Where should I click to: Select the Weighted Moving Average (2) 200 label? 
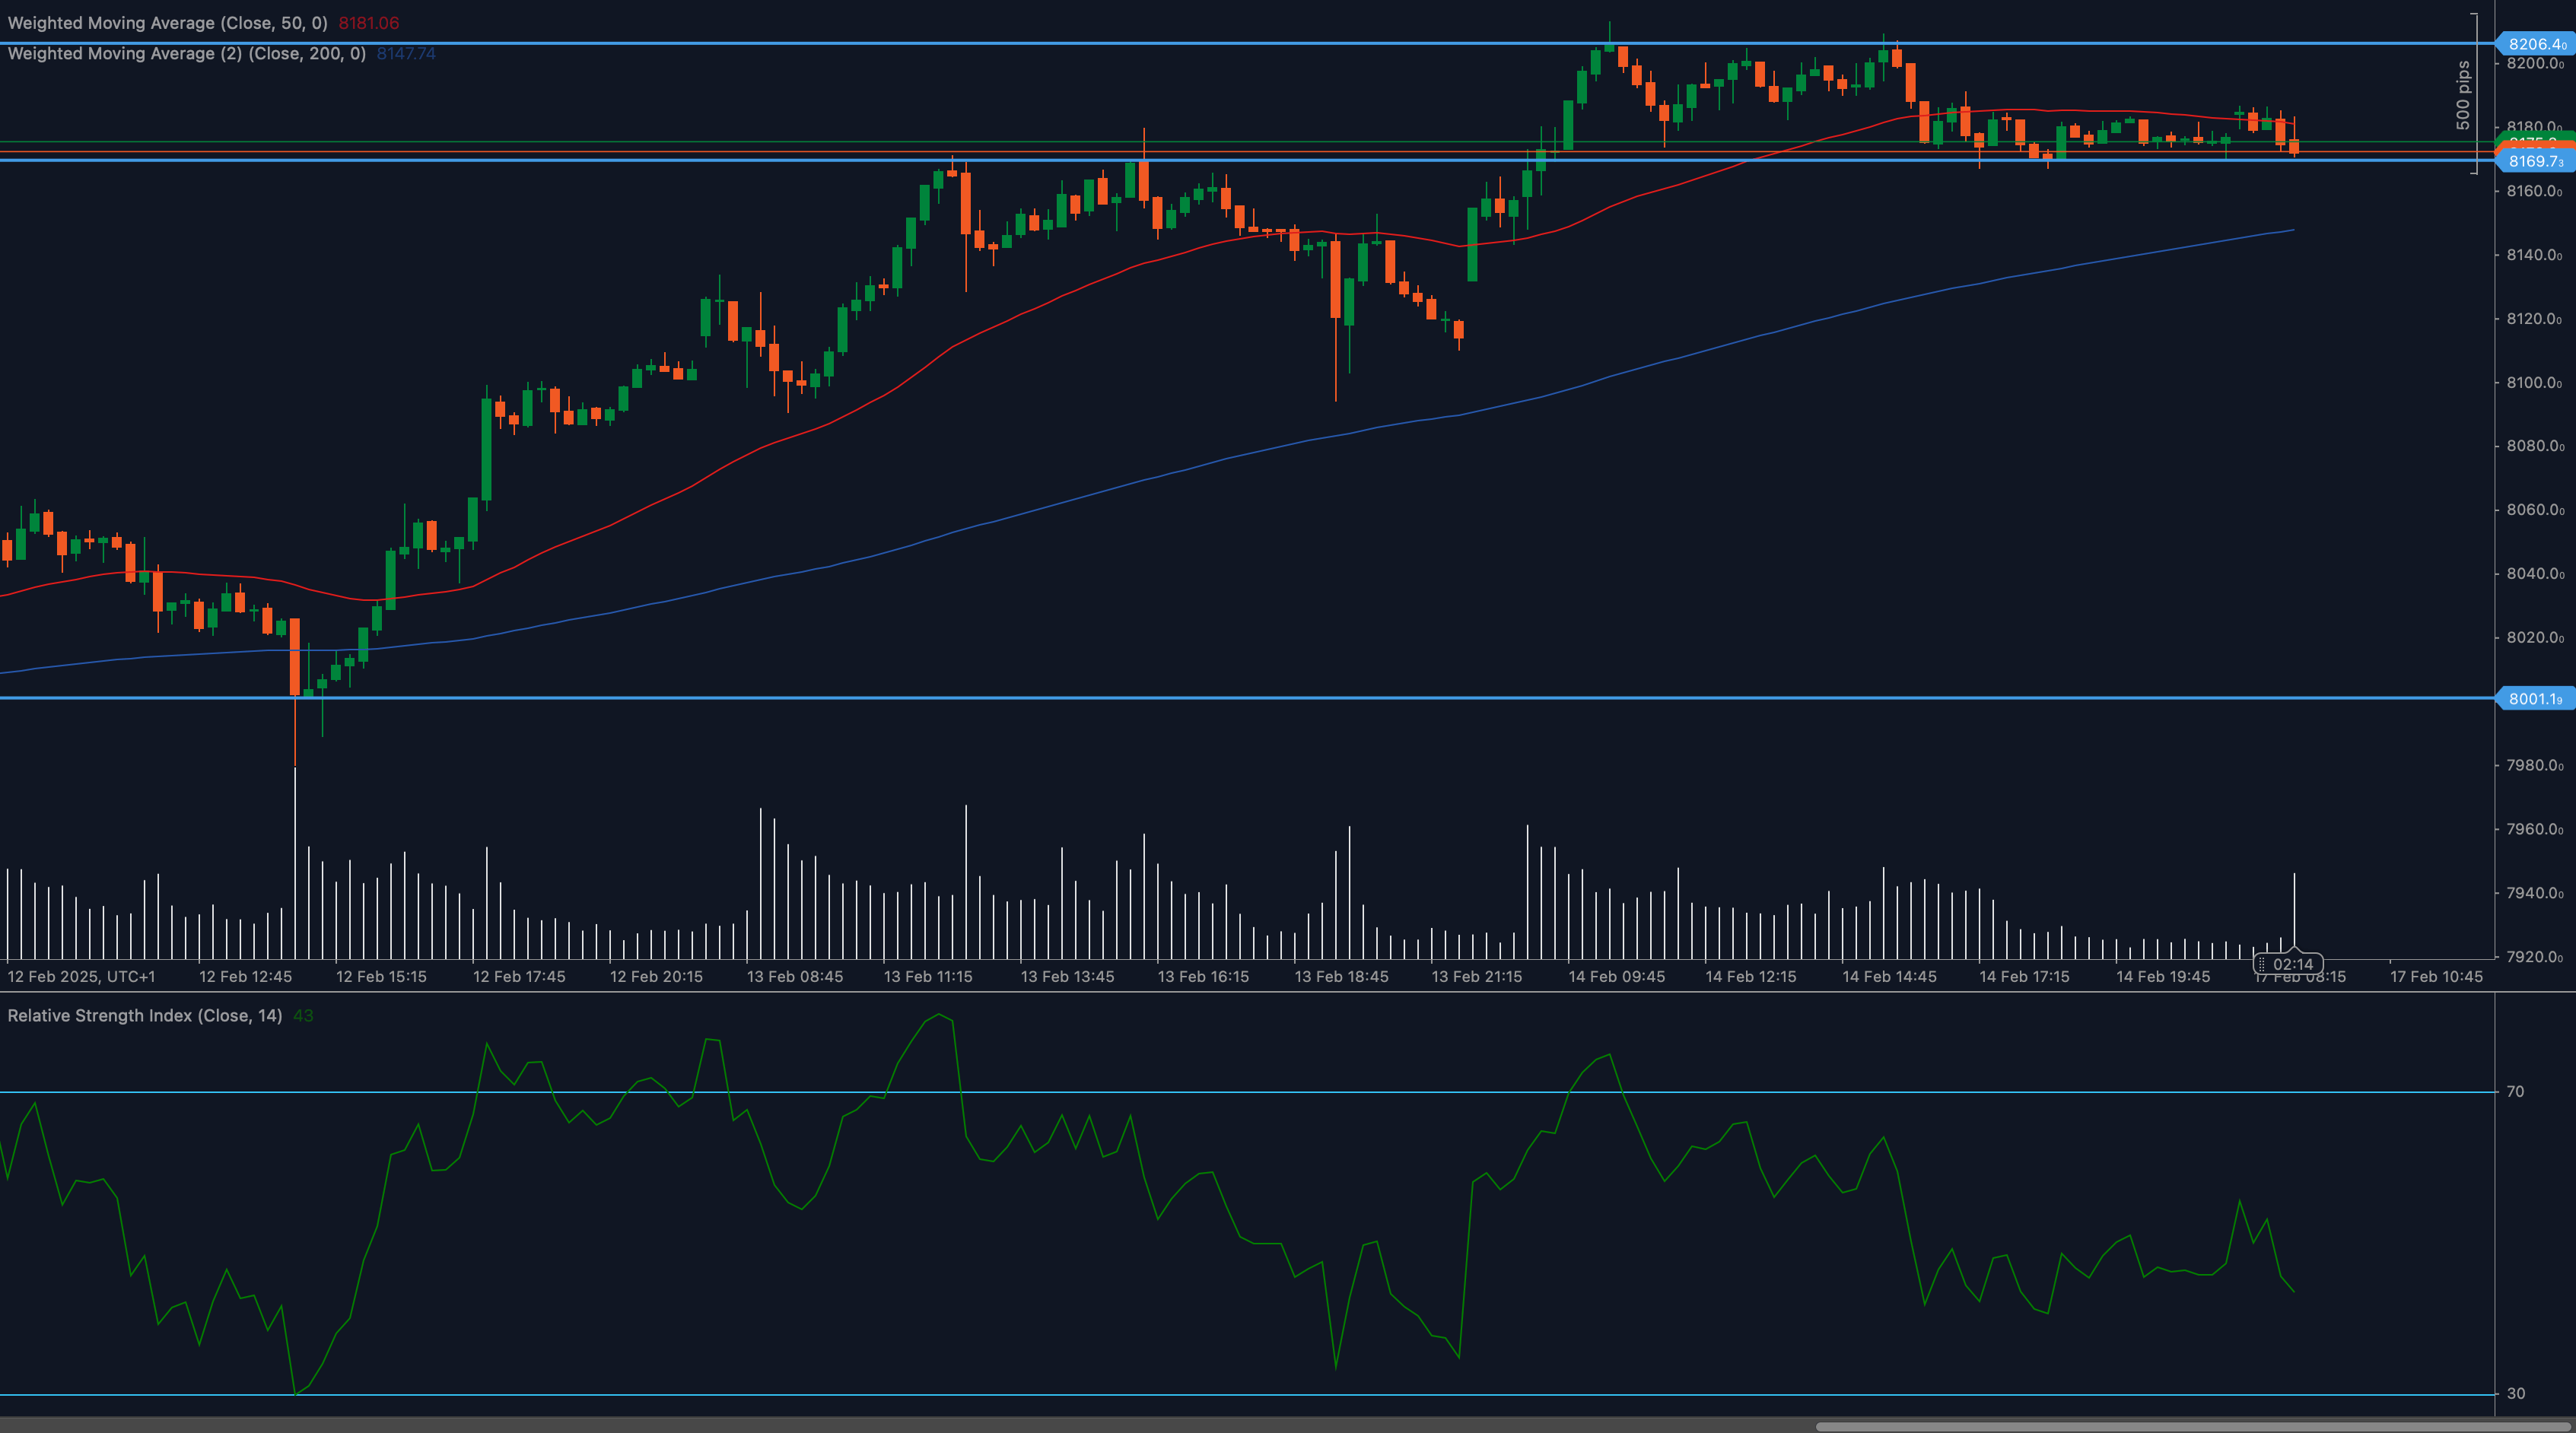click(186, 54)
